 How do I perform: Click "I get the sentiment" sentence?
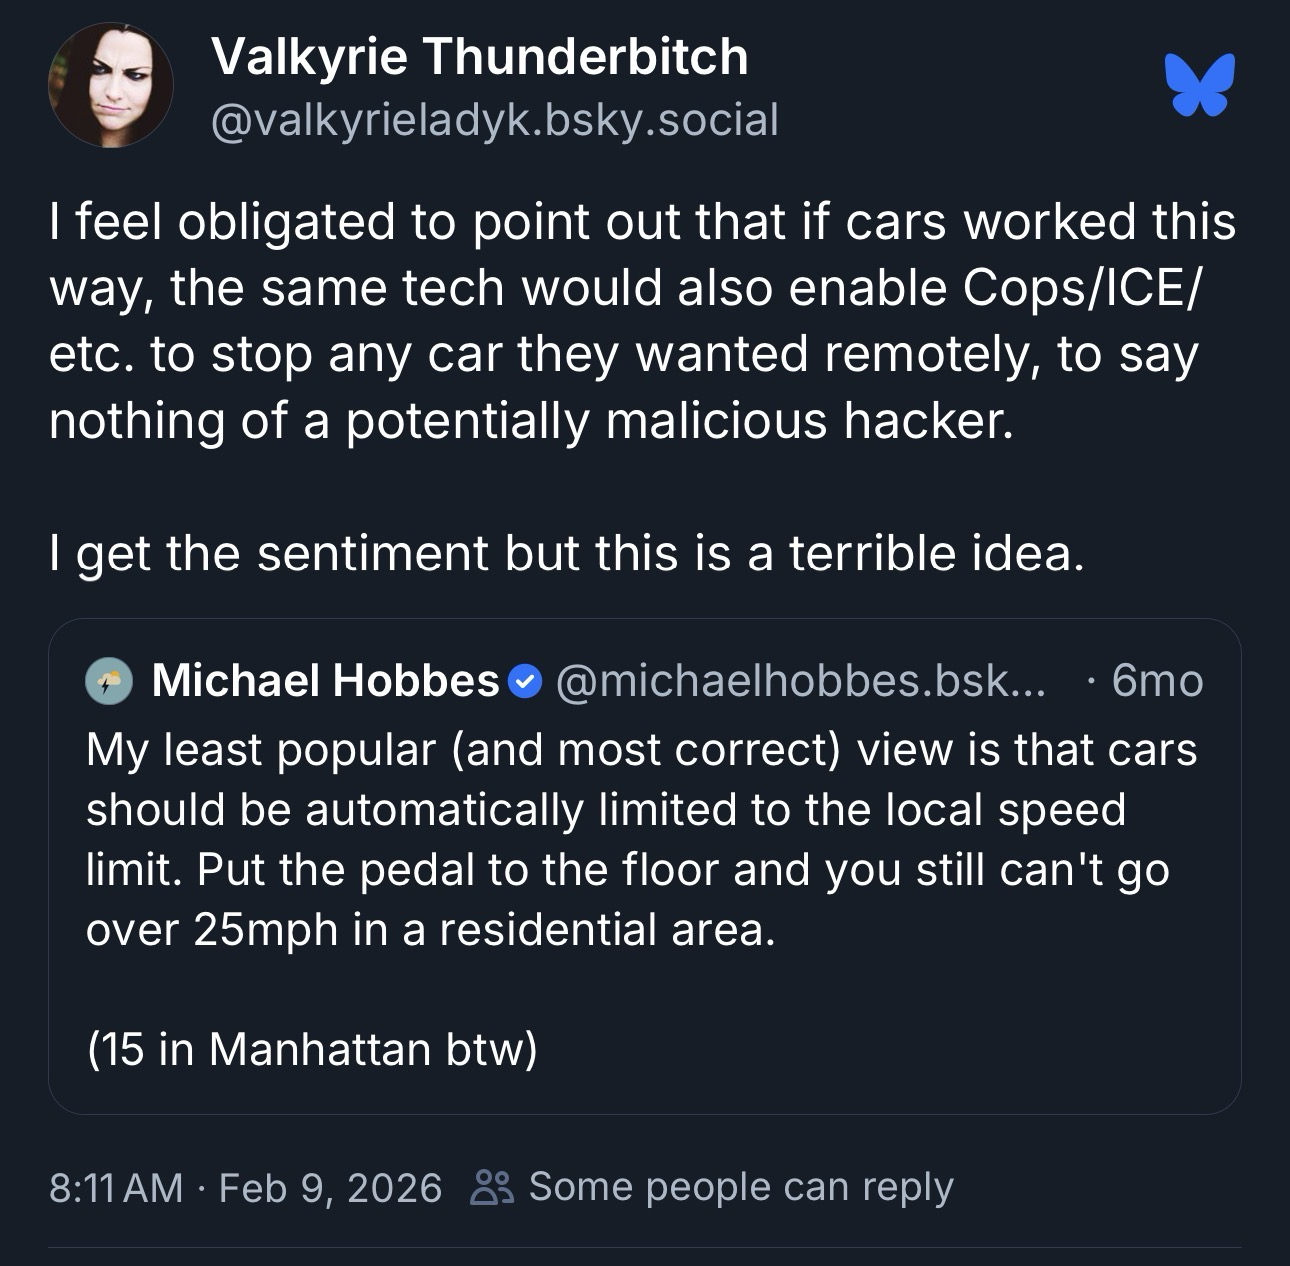click(566, 553)
